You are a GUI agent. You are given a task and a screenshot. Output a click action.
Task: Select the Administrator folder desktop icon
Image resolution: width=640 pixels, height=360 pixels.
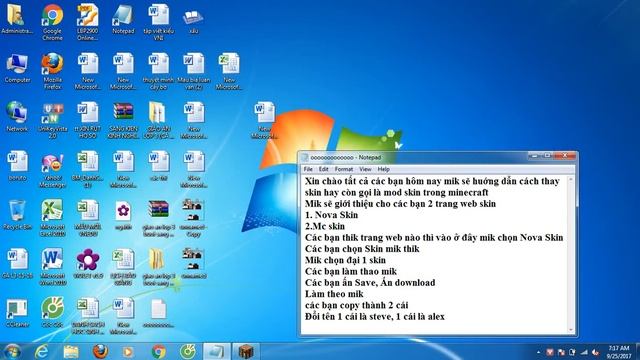17,20
